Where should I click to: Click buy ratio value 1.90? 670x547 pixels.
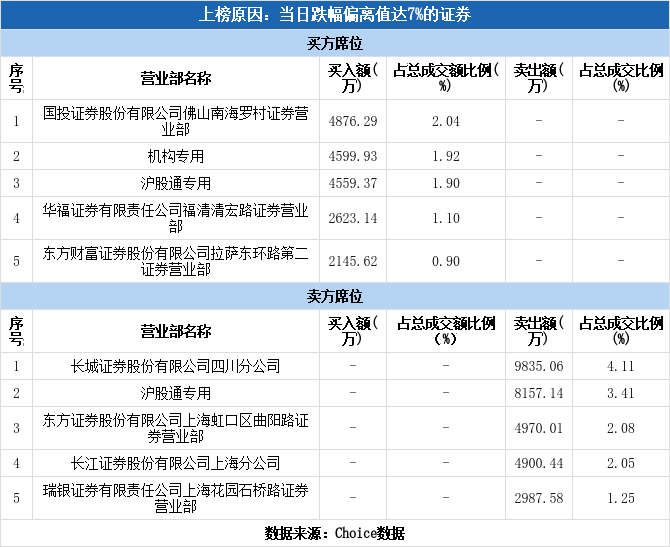(x=446, y=183)
